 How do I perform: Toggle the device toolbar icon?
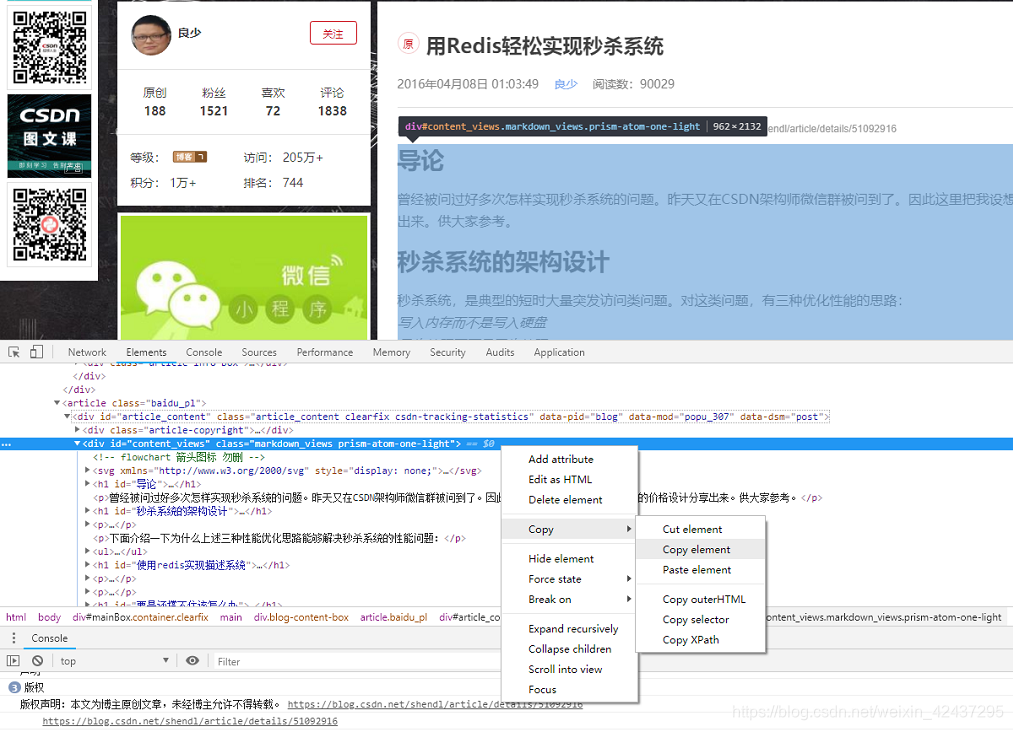pos(37,352)
